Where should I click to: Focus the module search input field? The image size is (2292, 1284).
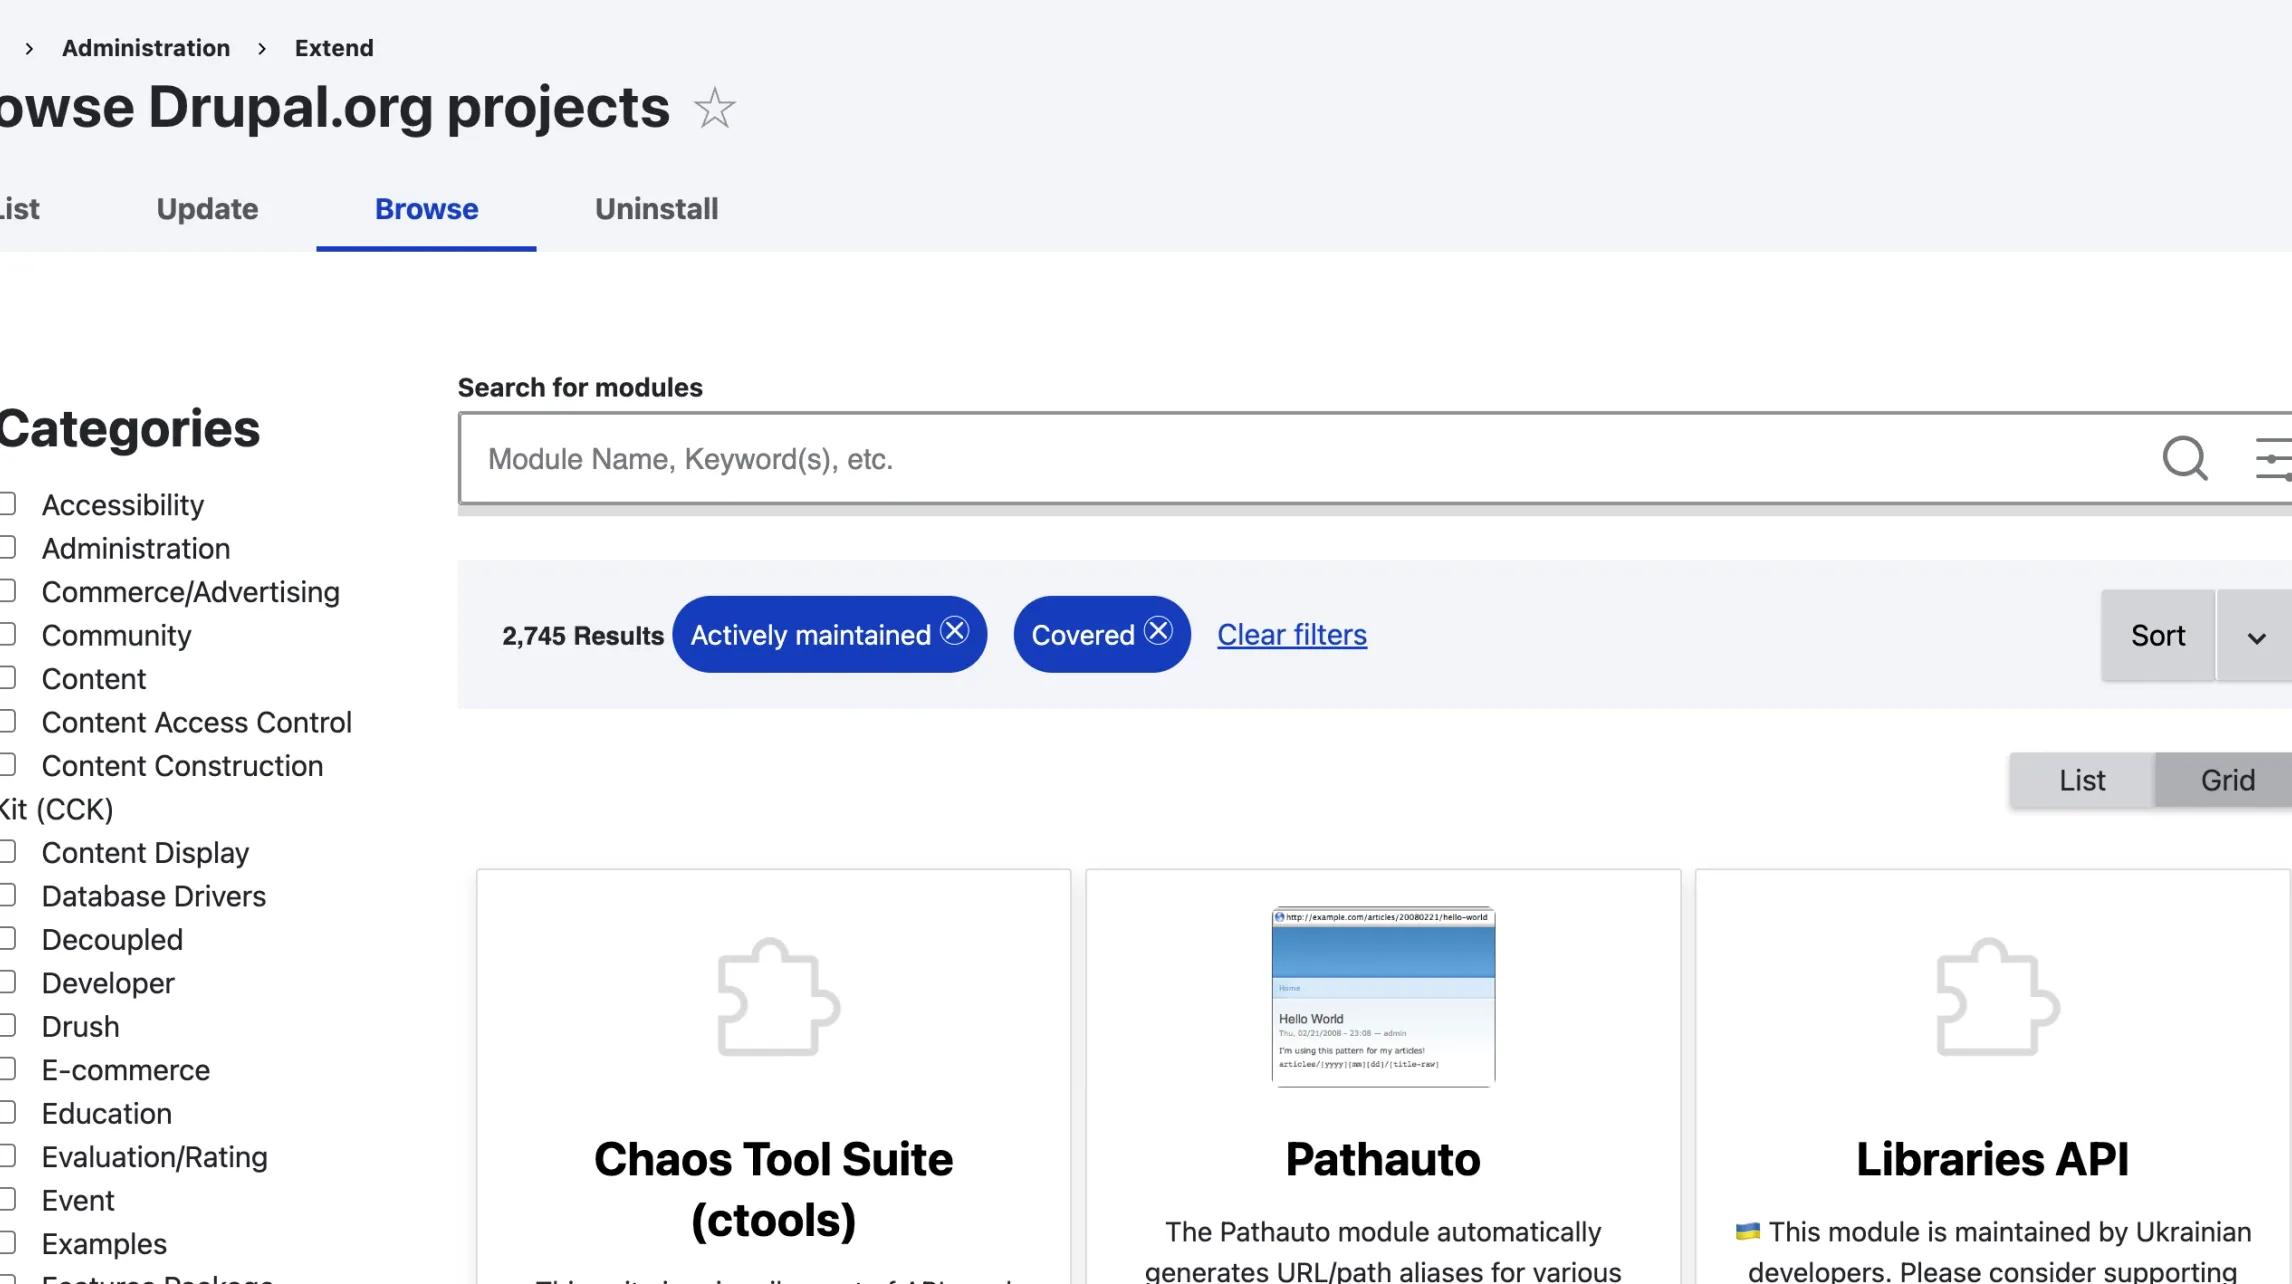[1300, 459]
